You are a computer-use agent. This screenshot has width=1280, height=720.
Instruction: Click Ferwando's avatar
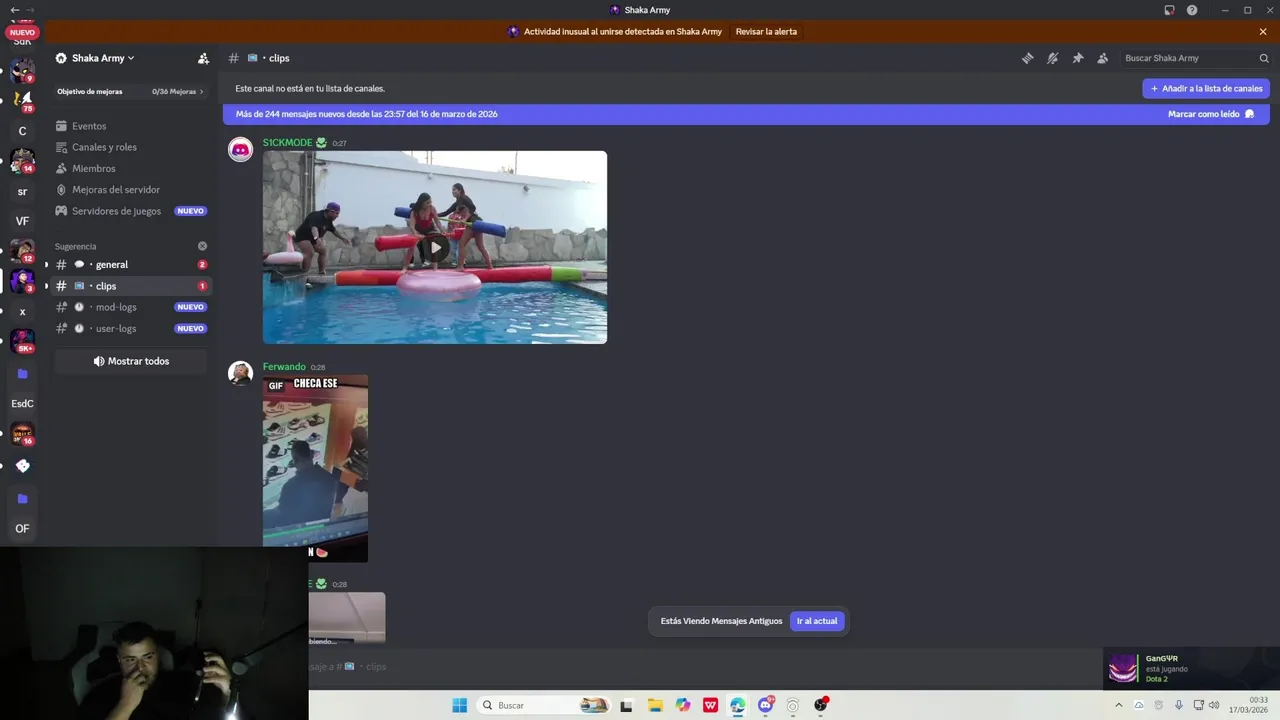click(240, 374)
